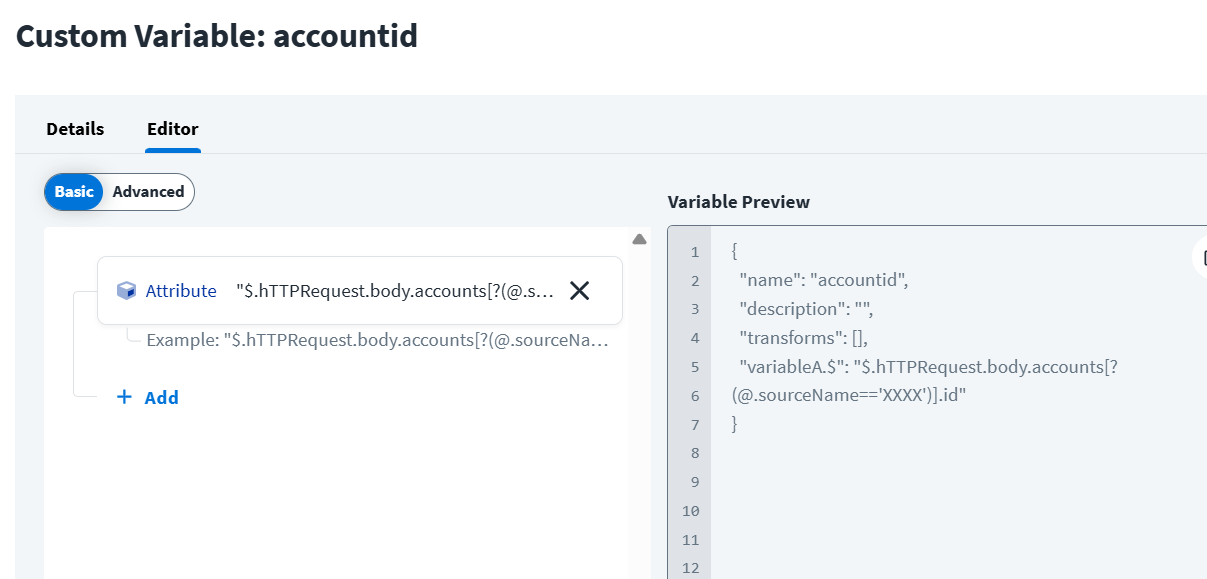Click line number 12 in the code gutter
This screenshot has width=1207, height=579.
pyautogui.click(x=690, y=570)
